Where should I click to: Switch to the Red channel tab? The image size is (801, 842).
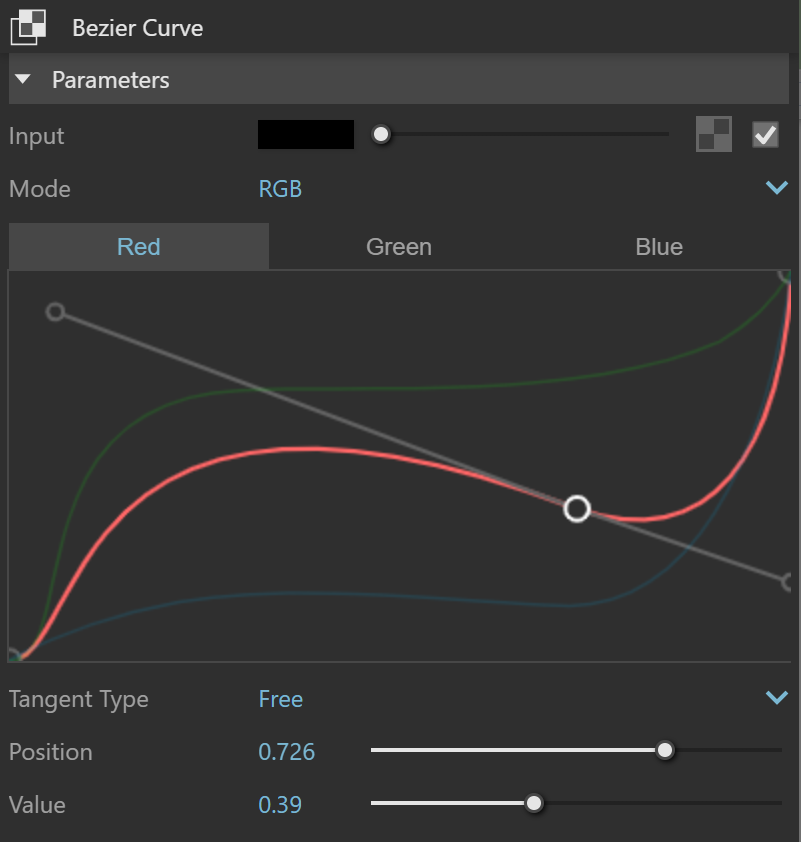(x=138, y=247)
